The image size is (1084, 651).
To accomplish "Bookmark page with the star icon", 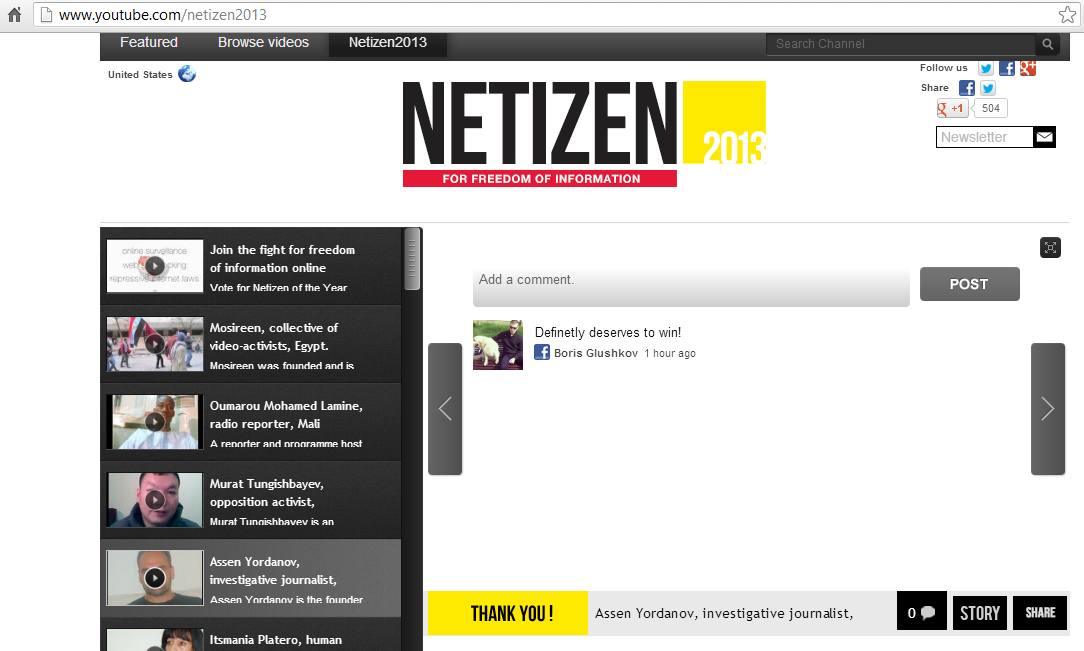I will [1067, 15].
